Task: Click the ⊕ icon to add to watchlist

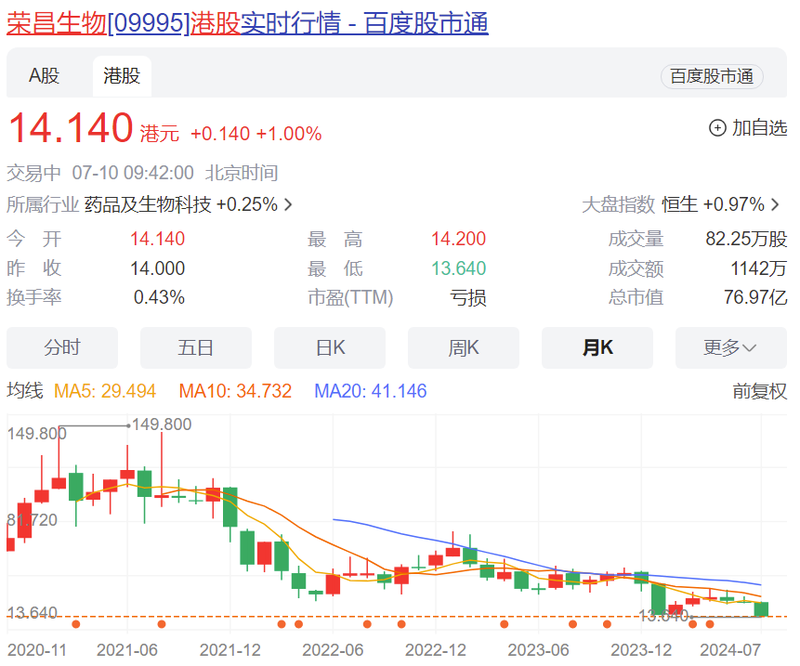Action: 716,128
